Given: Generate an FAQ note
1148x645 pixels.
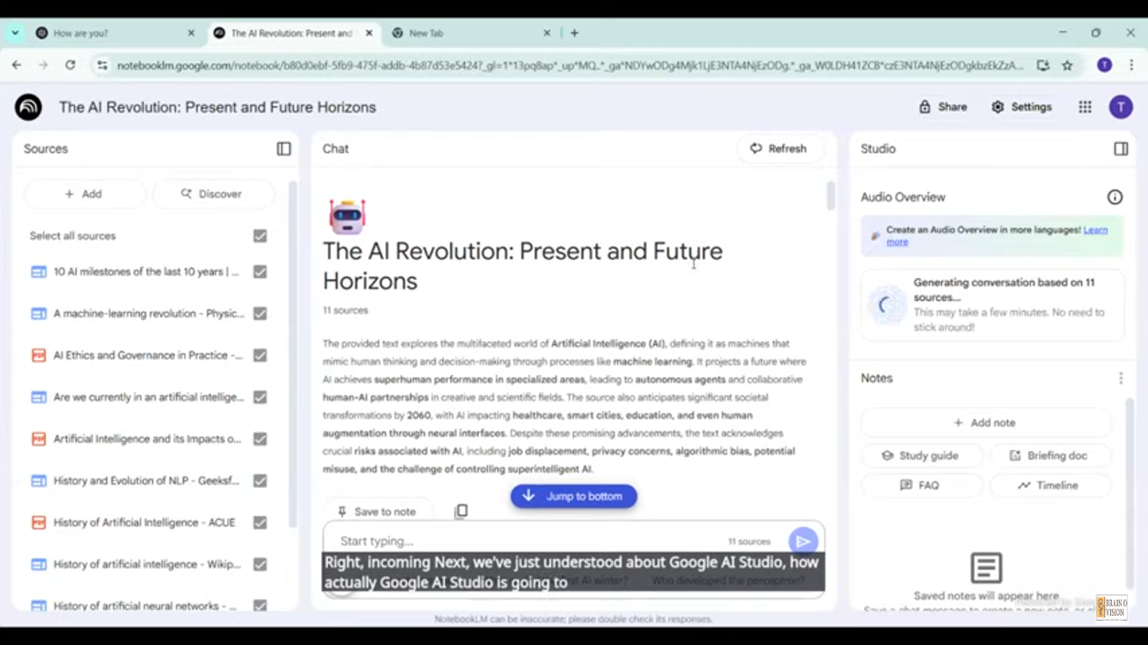Looking at the screenshot, I should [x=920, y=485].
